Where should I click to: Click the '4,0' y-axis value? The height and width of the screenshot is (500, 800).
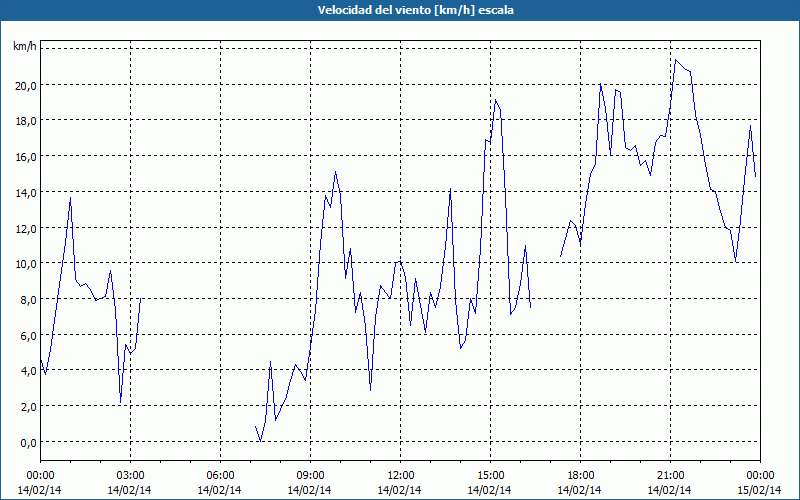pos(30,371)
